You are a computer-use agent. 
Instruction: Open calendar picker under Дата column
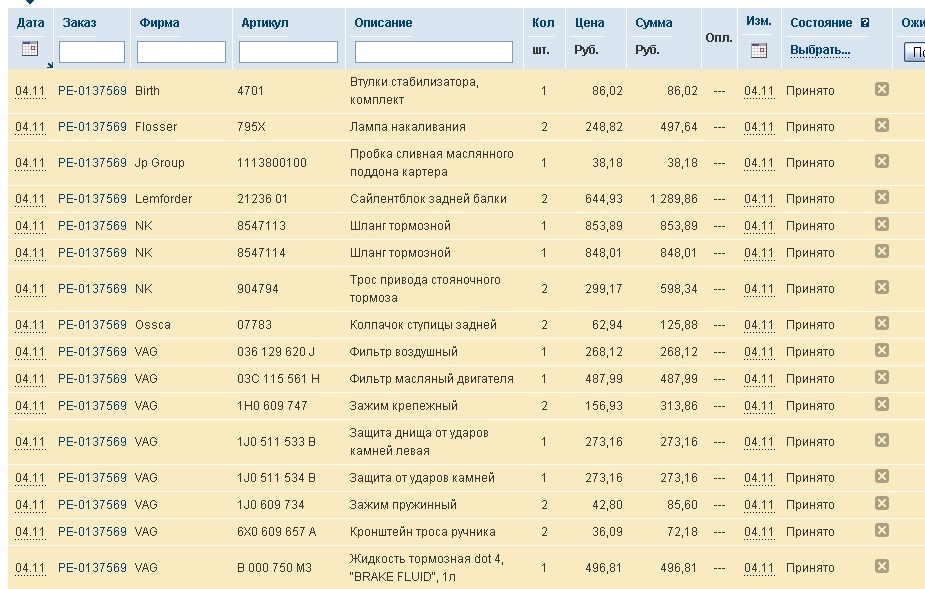[29, 49]
